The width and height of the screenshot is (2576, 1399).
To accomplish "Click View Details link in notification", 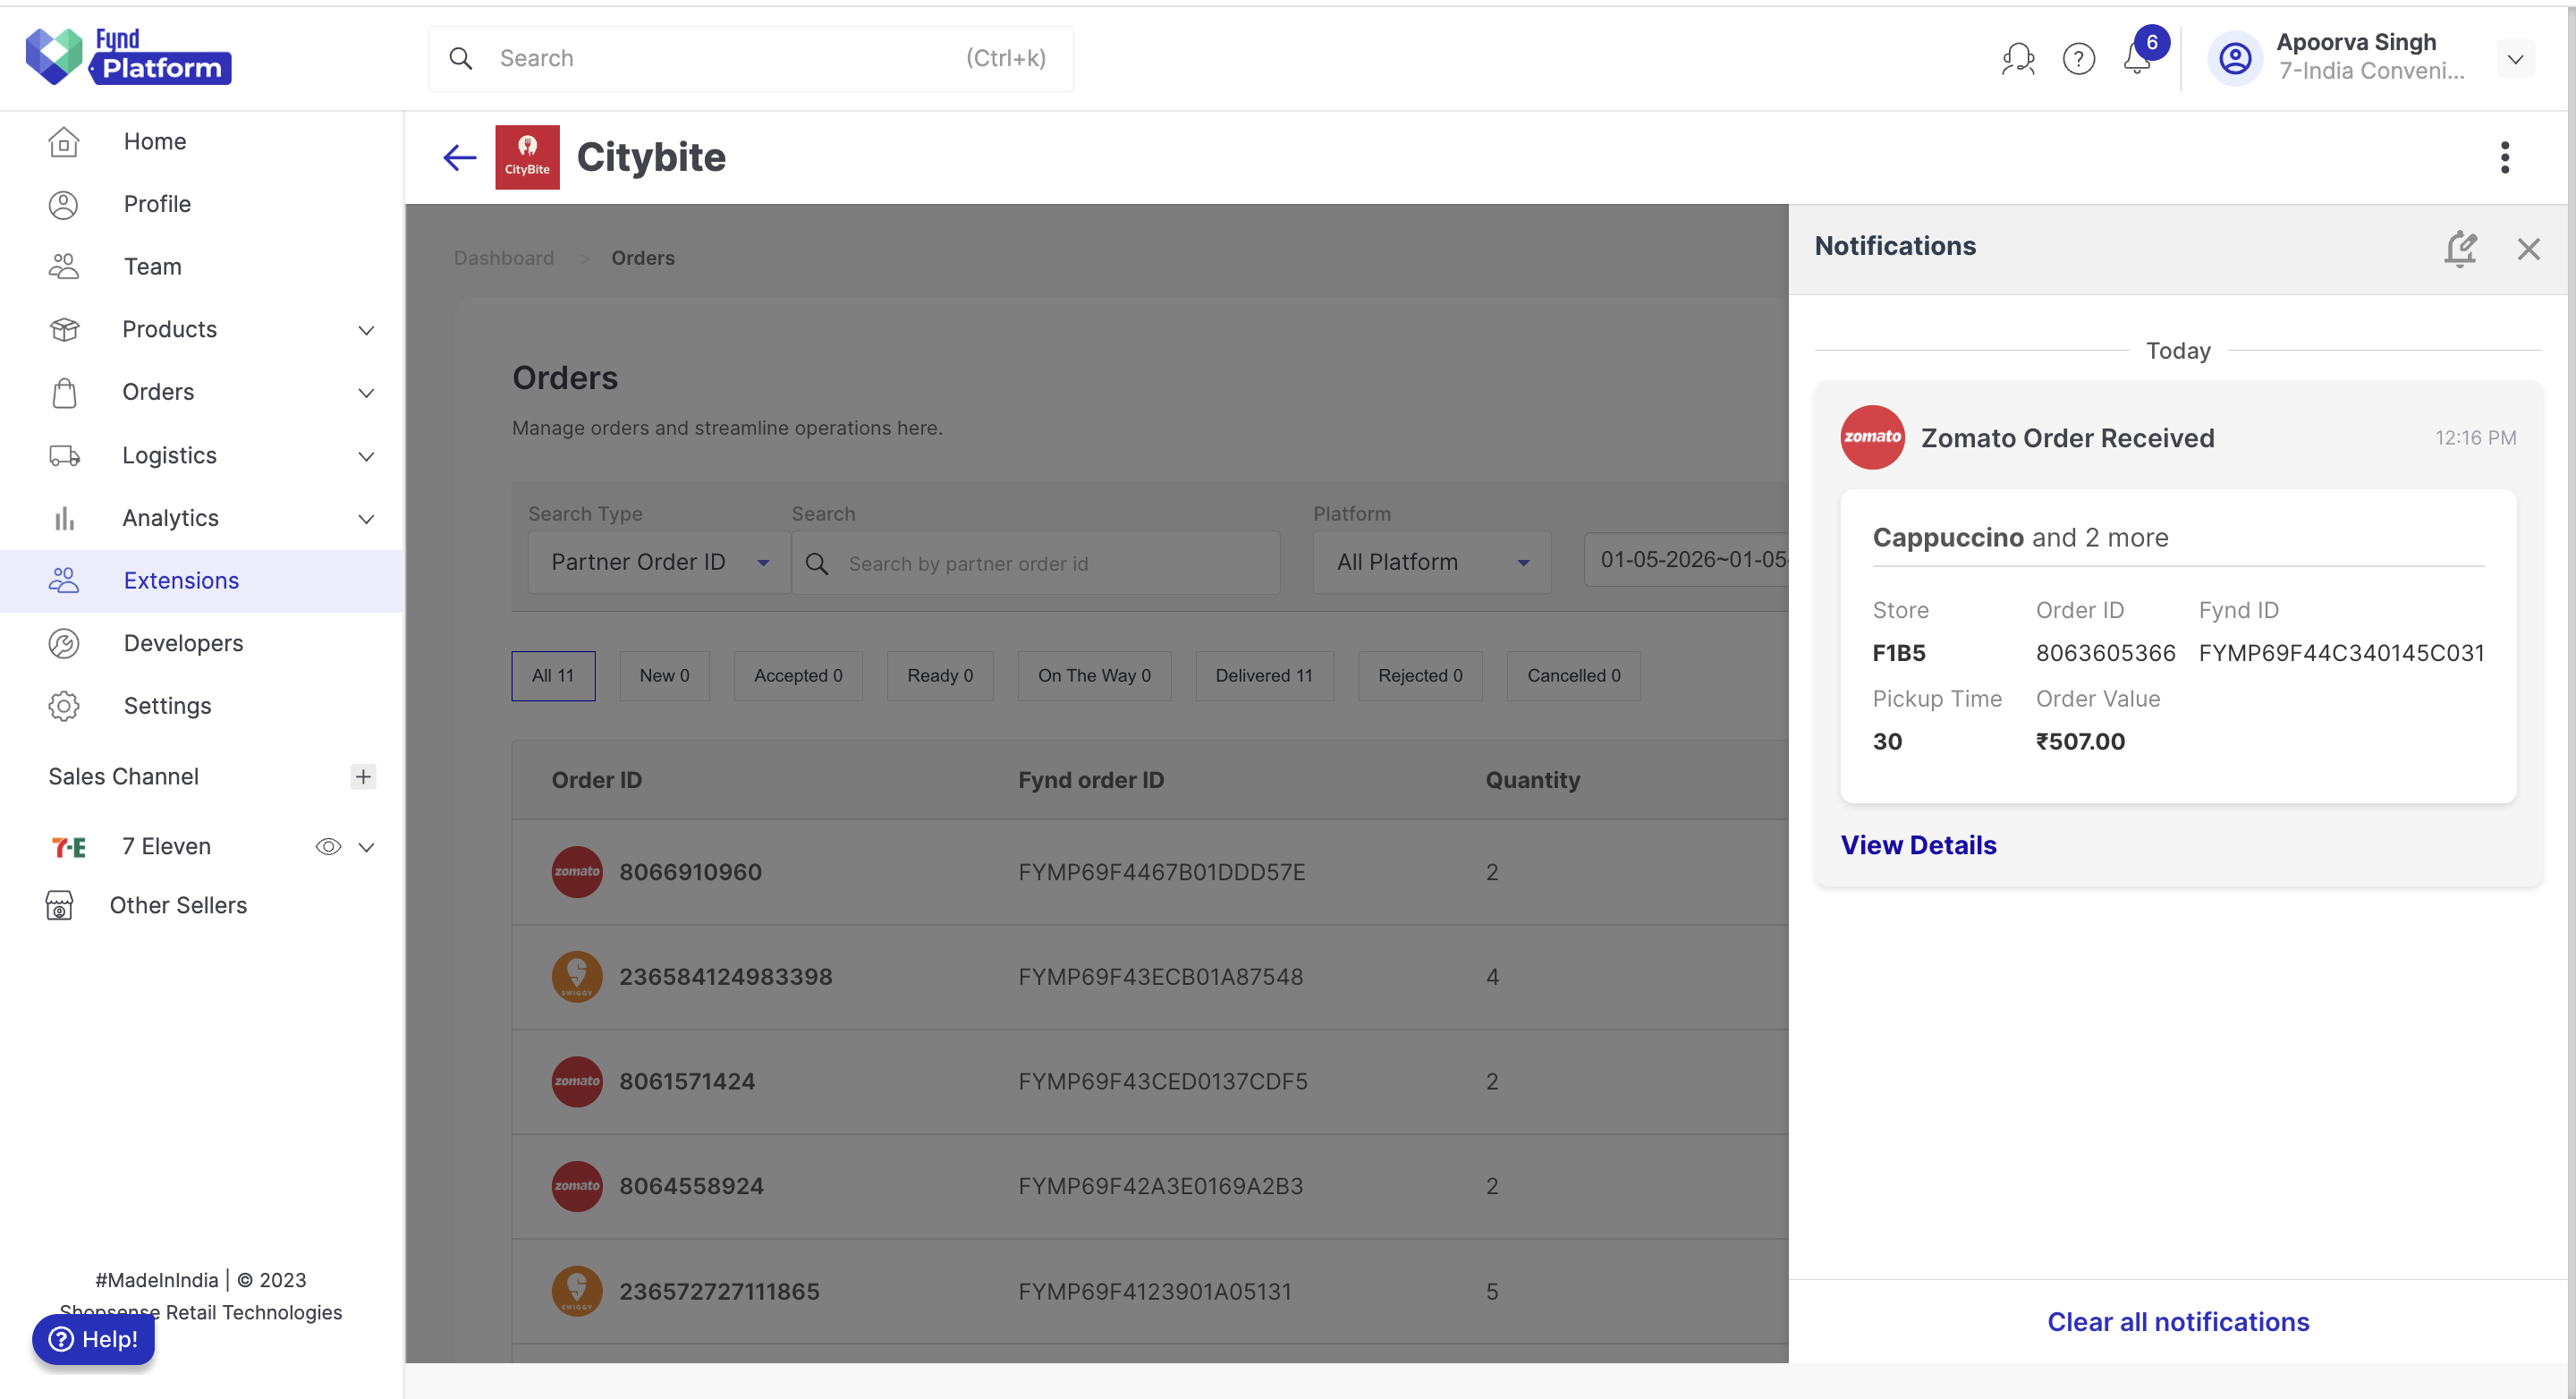I will (1918, 845).
